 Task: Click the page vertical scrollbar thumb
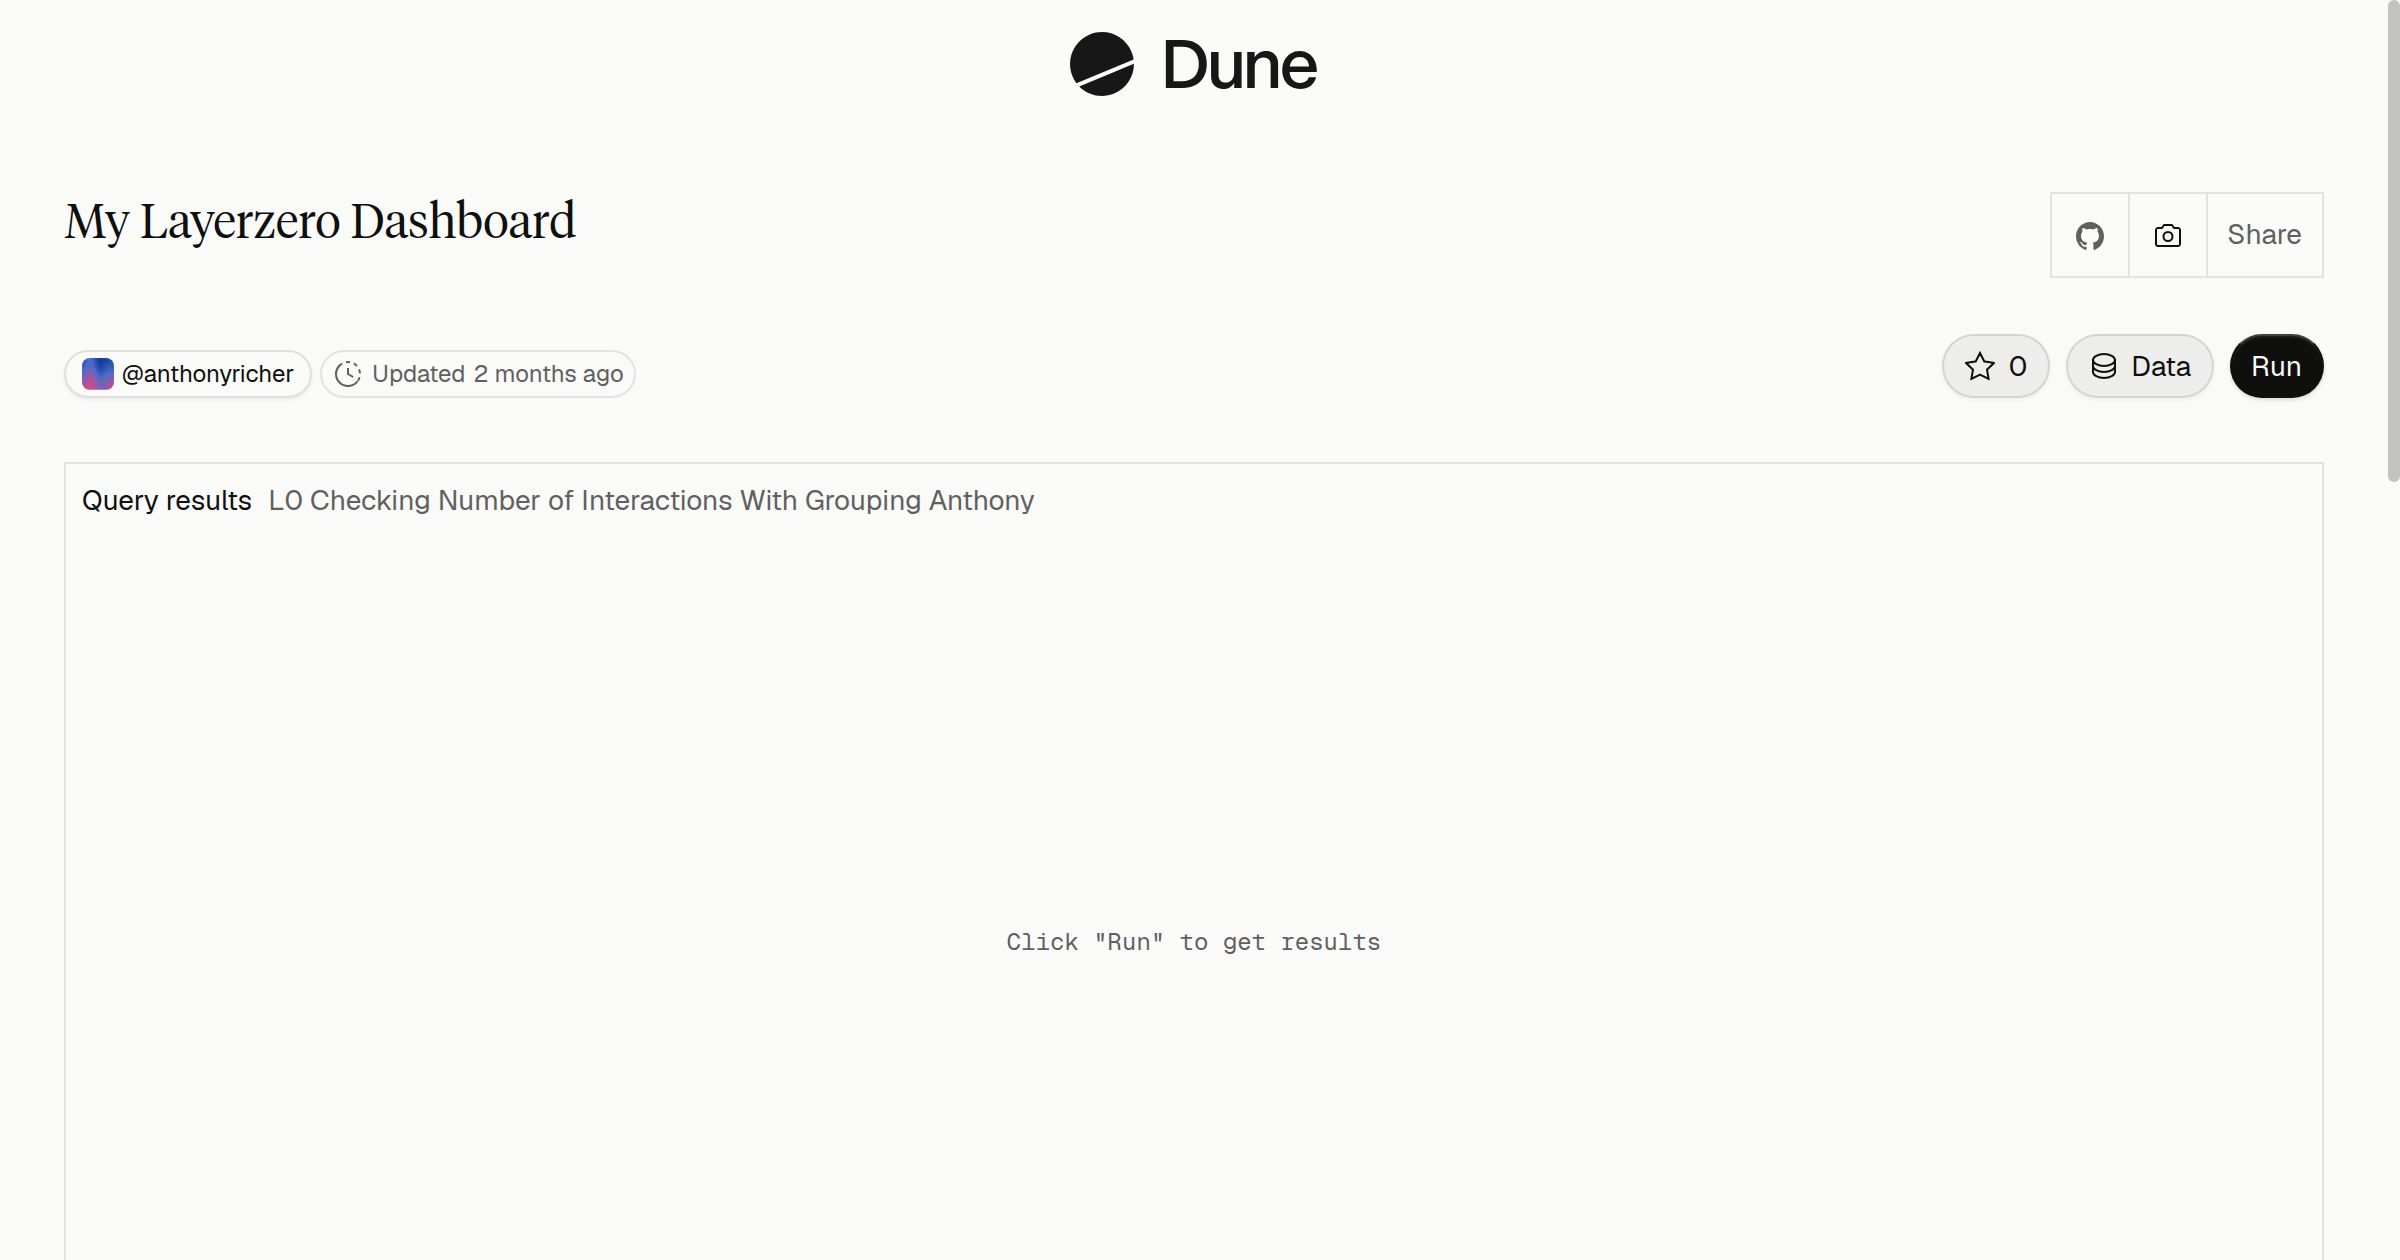point(2392,240)
